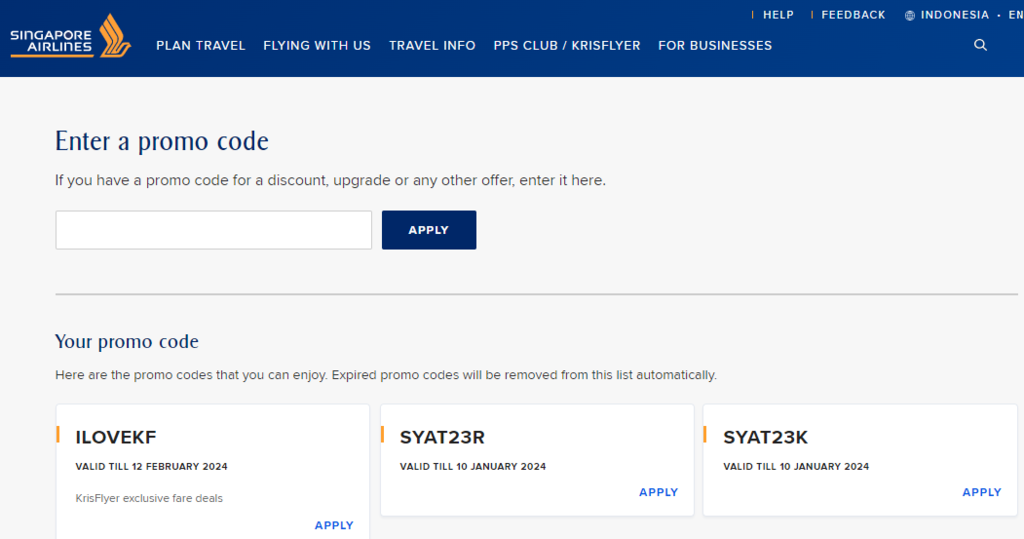Apply the SYAT23K promo code
This screenshot has width=1024, height=539.
click(x=982, y=493)
